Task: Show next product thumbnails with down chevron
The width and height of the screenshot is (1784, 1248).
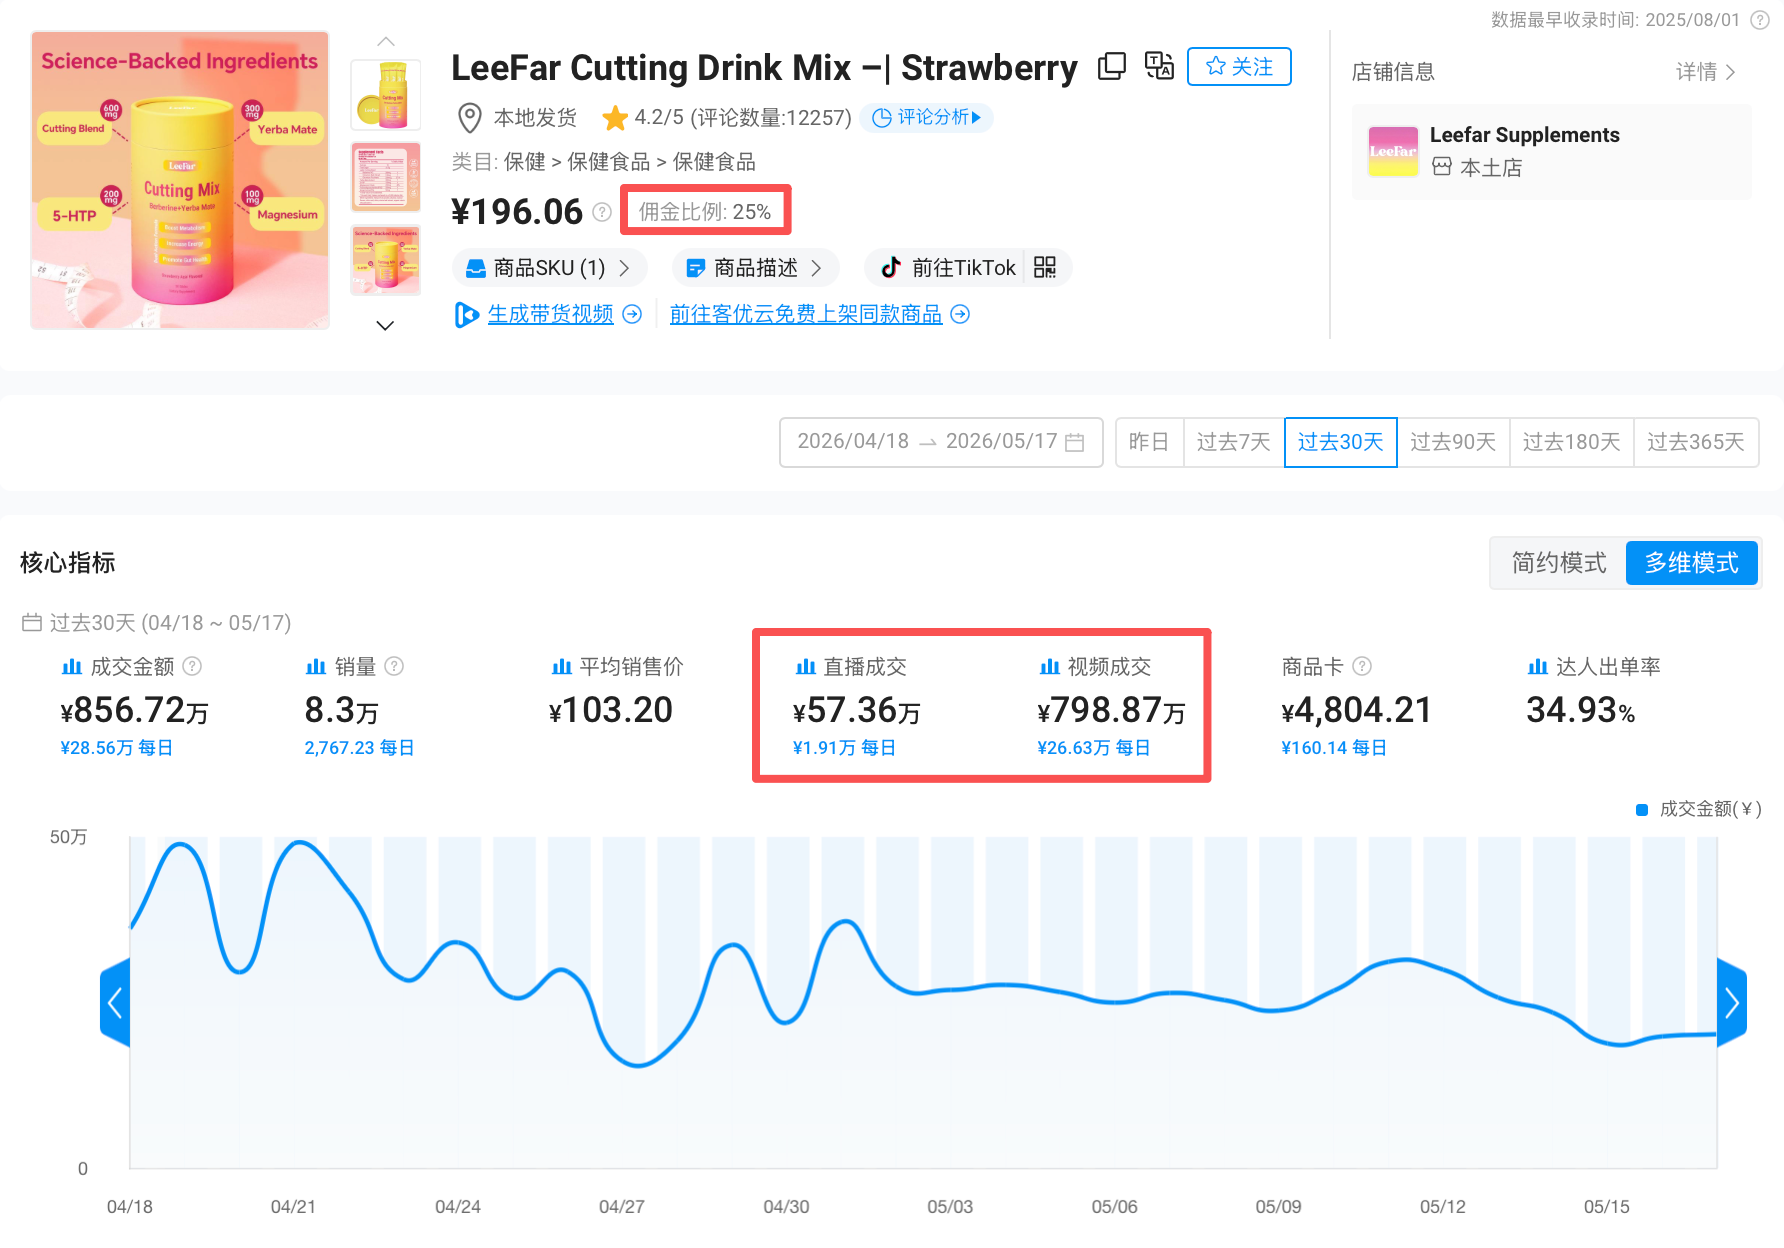Action: [x=385, y=325]
